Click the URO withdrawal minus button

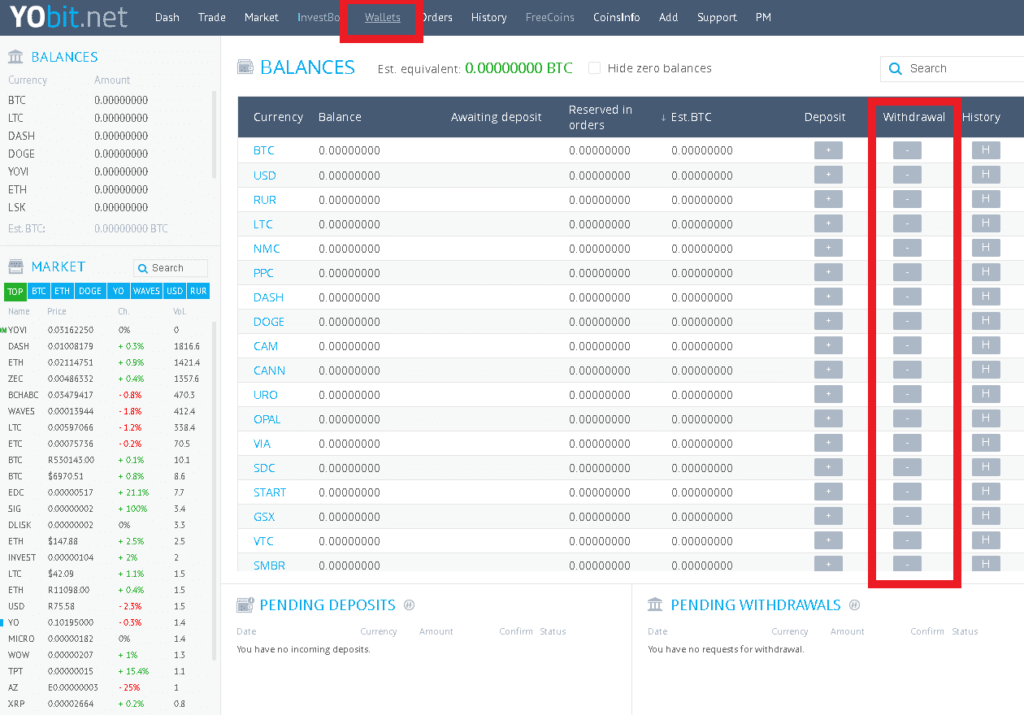907,394
